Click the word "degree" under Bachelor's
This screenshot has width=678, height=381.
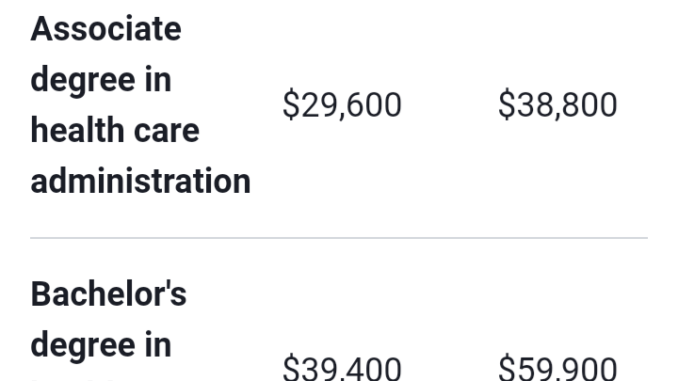pyautogui.click(x=83, y=347)
